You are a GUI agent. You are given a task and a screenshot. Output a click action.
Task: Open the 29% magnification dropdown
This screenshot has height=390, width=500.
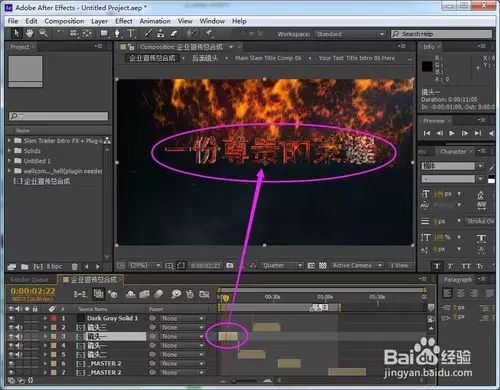145,266
